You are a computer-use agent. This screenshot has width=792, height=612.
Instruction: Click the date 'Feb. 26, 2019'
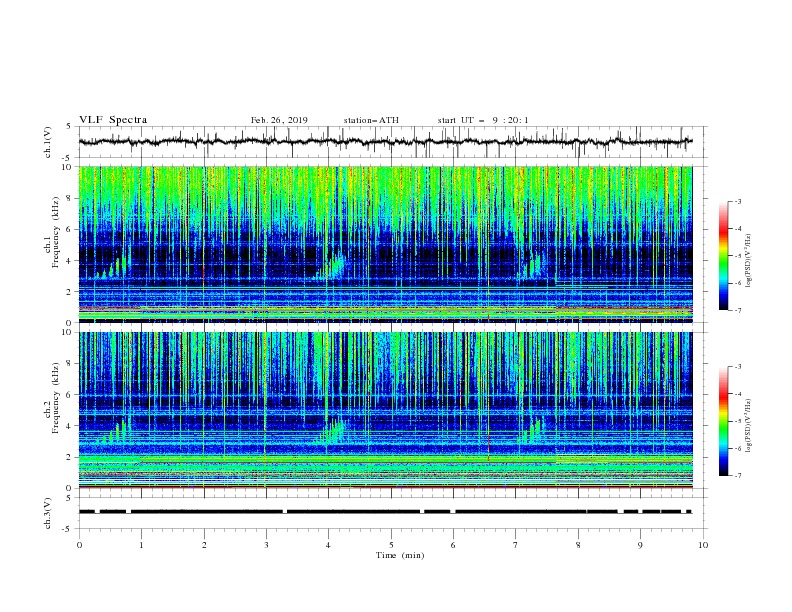[279, 120]
